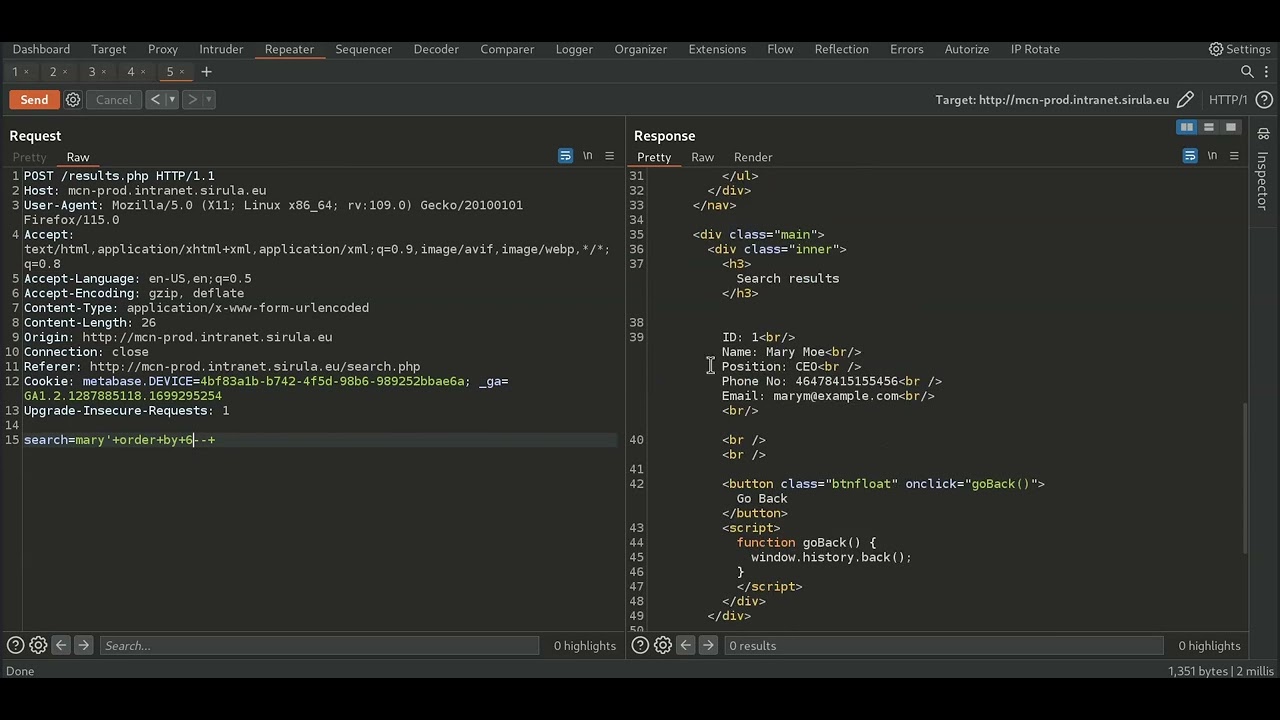The image size is (1280, 720).
Task: Open the Request editor hamburger menu
Action: point(609,156)
